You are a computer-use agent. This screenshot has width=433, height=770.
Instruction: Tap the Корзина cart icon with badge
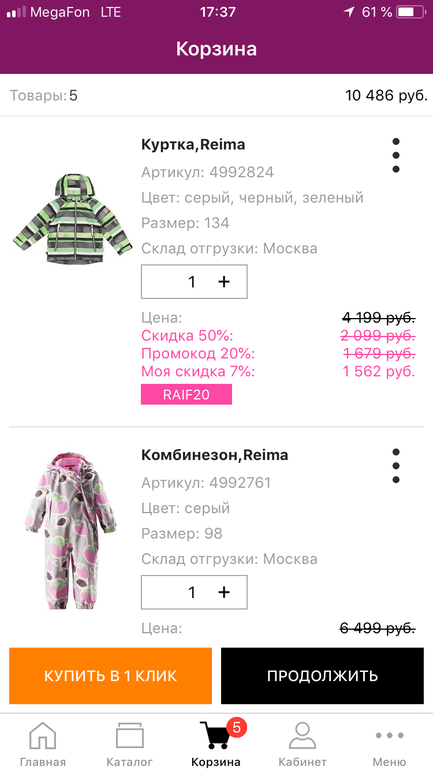[216, 735]
